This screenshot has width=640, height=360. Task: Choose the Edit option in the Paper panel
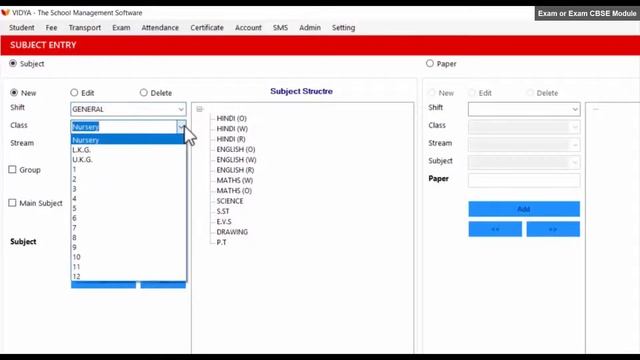(x=472, y=93)
